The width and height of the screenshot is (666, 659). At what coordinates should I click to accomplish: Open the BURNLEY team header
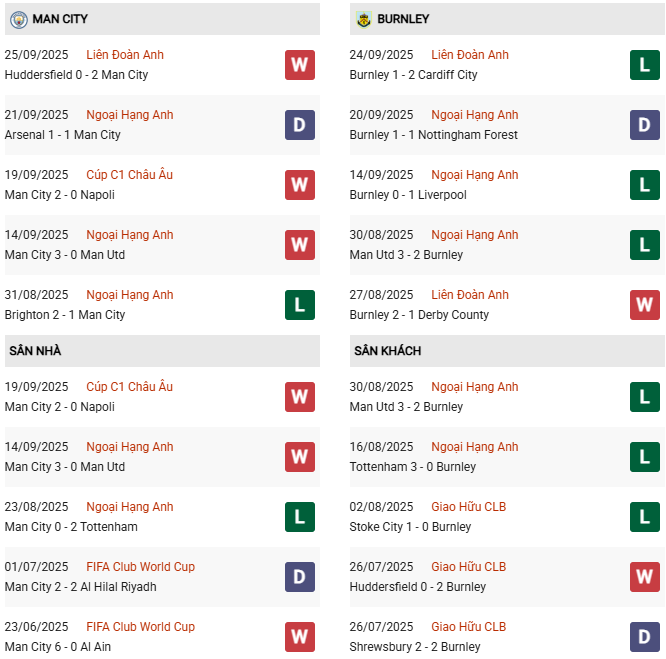(x=404, y=19)
